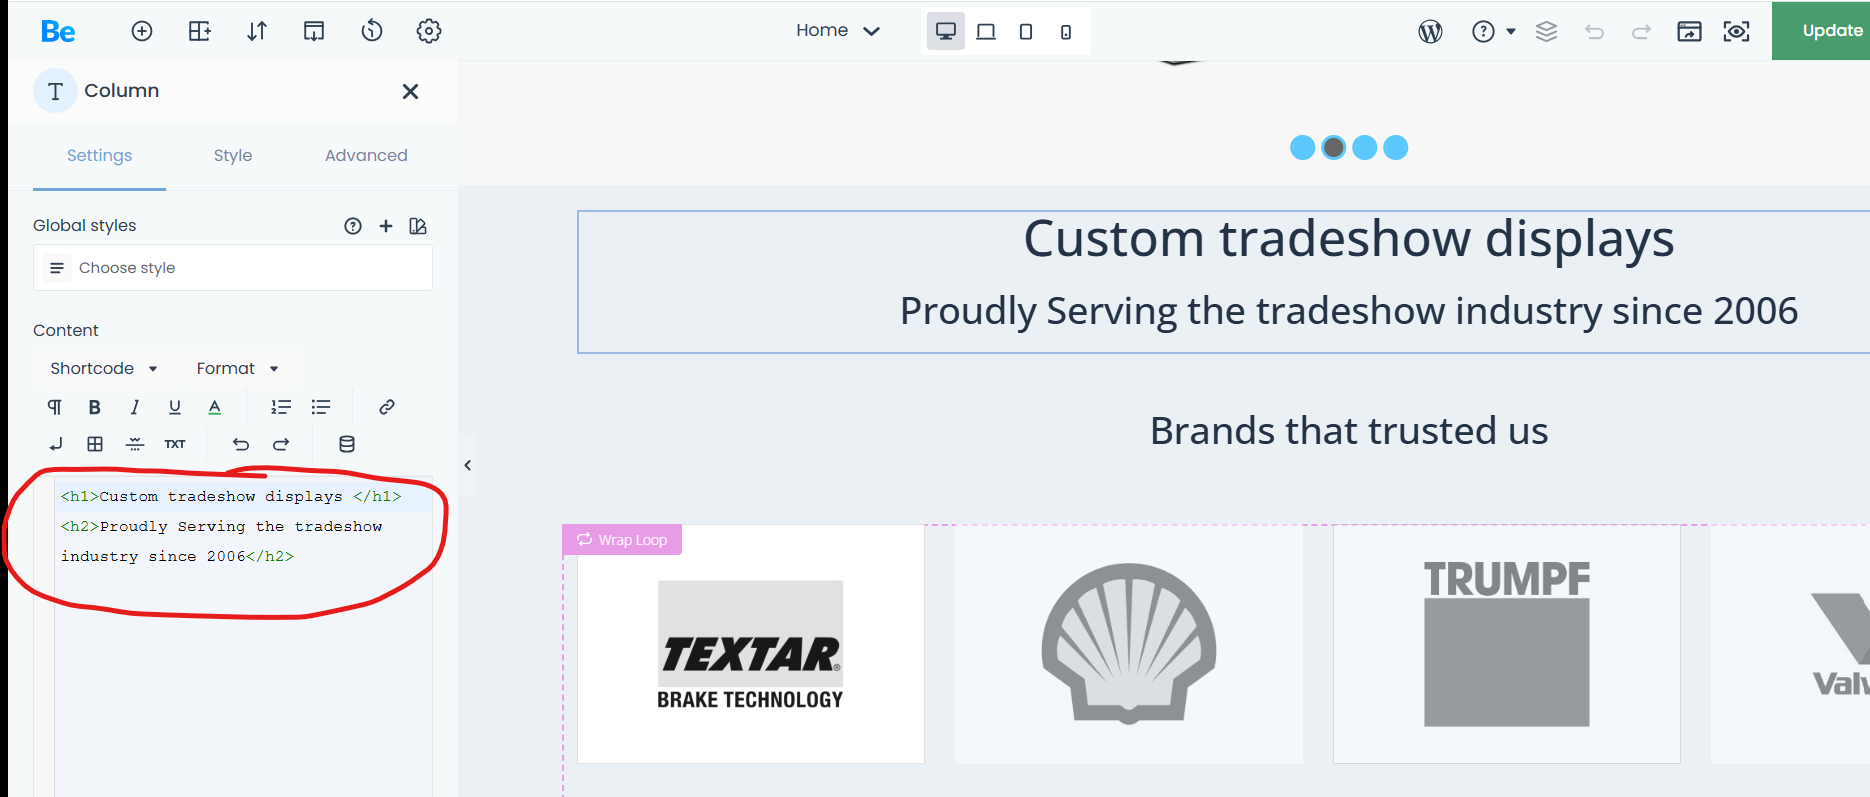Switch to mobile preview mode

(1066, 32)
